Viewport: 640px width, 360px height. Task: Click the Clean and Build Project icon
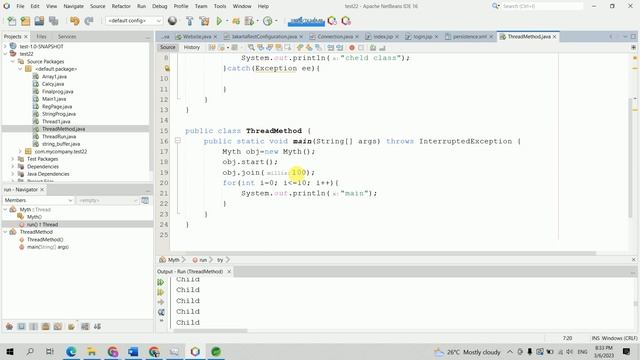pos(204,21)
